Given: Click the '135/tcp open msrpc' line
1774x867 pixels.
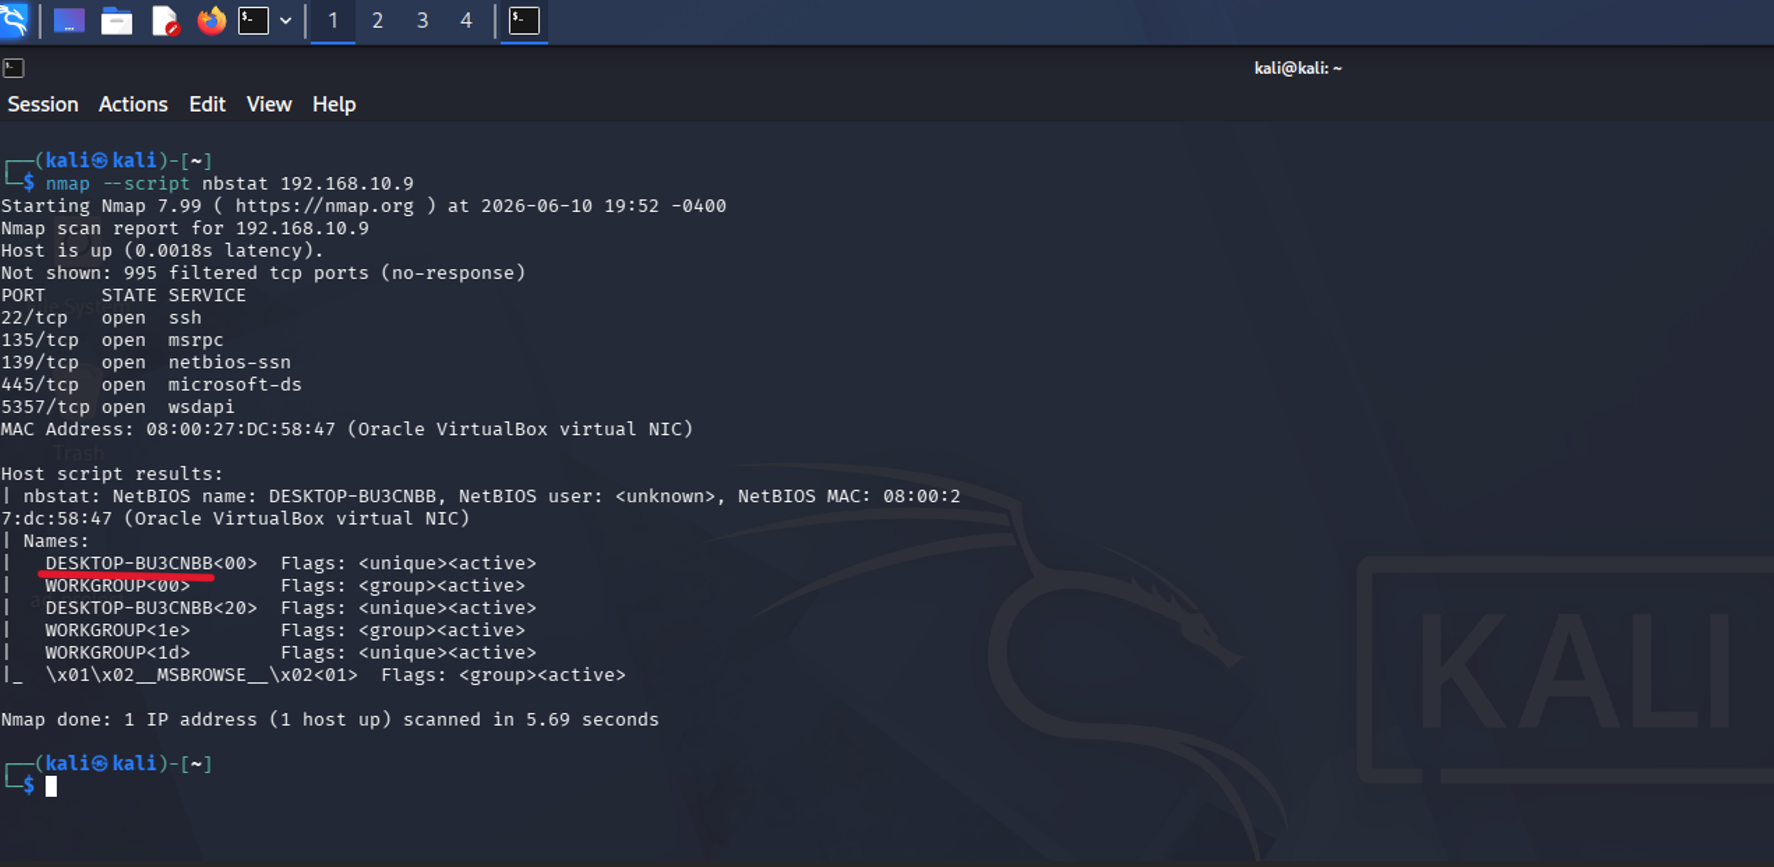Looking at the screenshot, I should coord(112,340).
